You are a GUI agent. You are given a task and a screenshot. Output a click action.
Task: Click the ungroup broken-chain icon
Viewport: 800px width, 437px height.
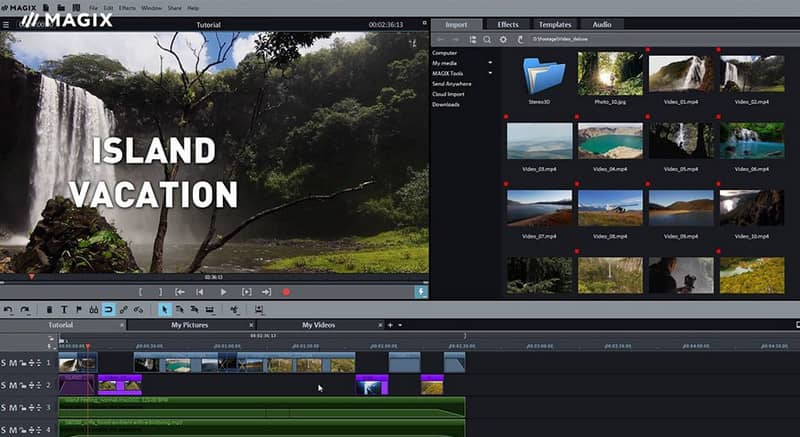click(x=138, y=310)
